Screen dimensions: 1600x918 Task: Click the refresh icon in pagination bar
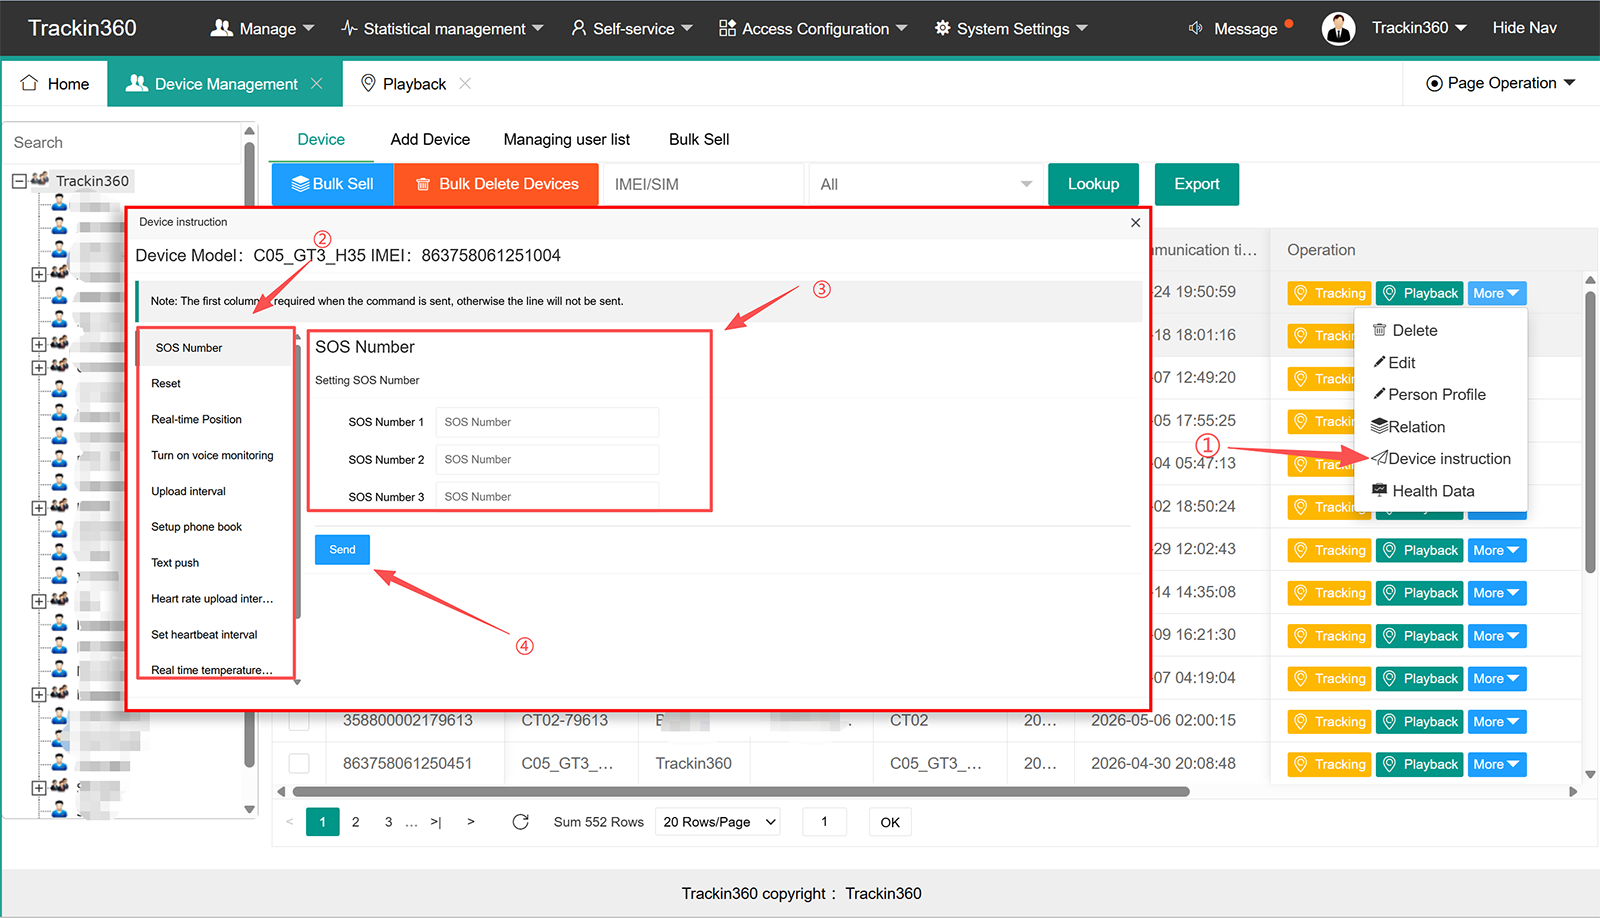point(520,822)
